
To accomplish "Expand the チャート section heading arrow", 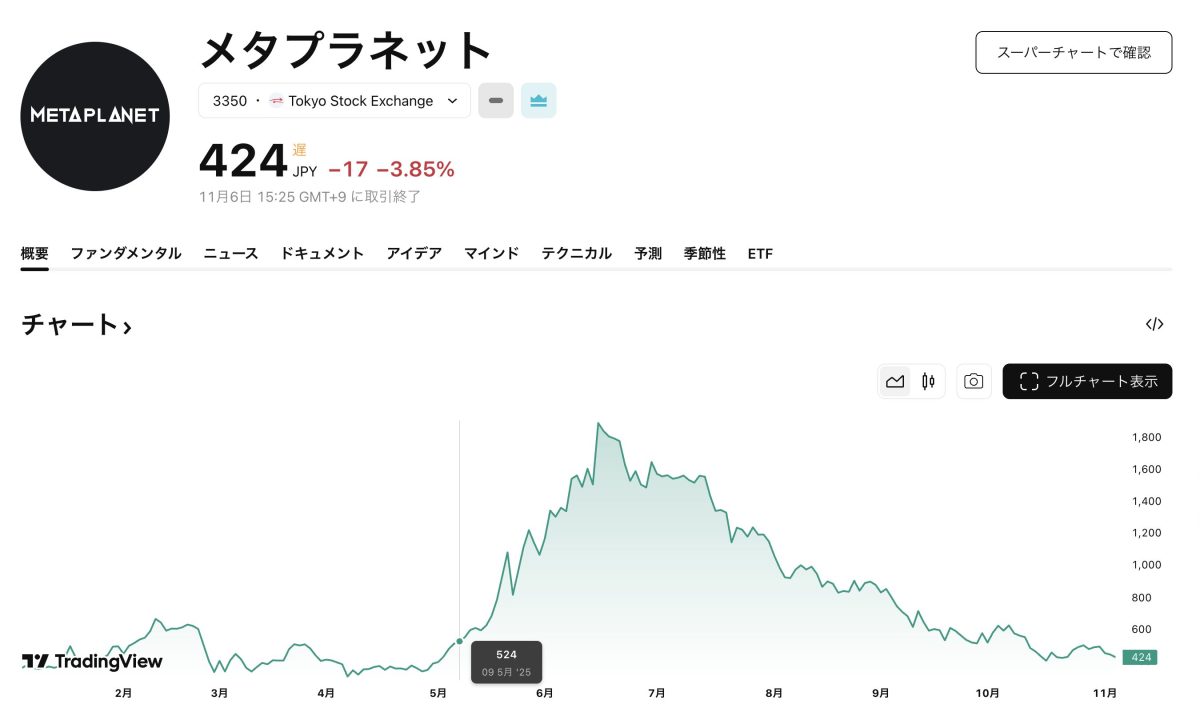I will [127, 326].
